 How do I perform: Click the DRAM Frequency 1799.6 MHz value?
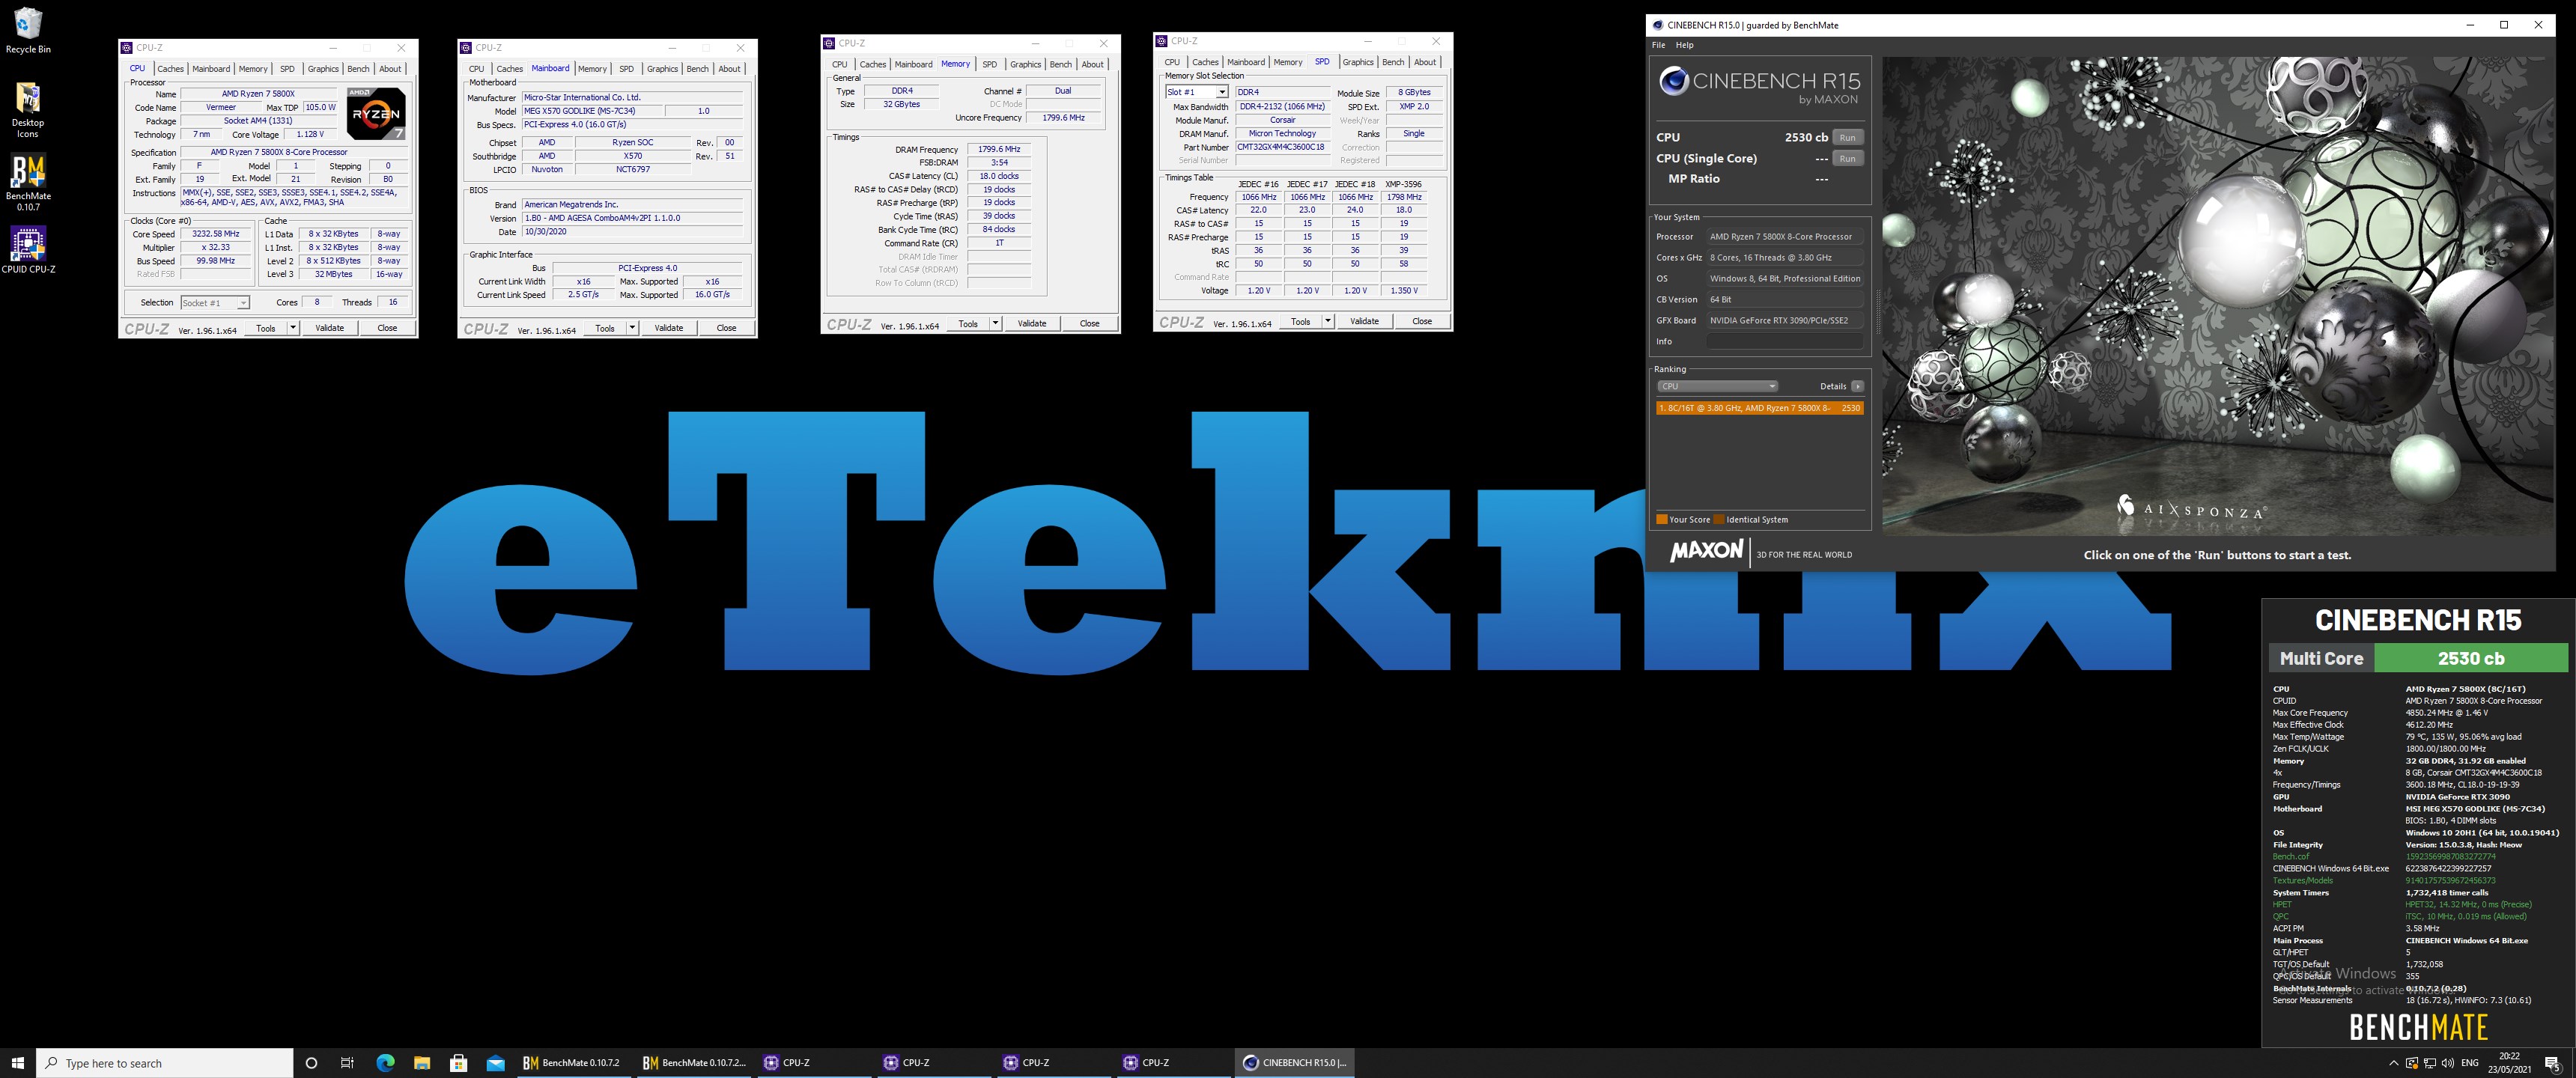point(999,149)
